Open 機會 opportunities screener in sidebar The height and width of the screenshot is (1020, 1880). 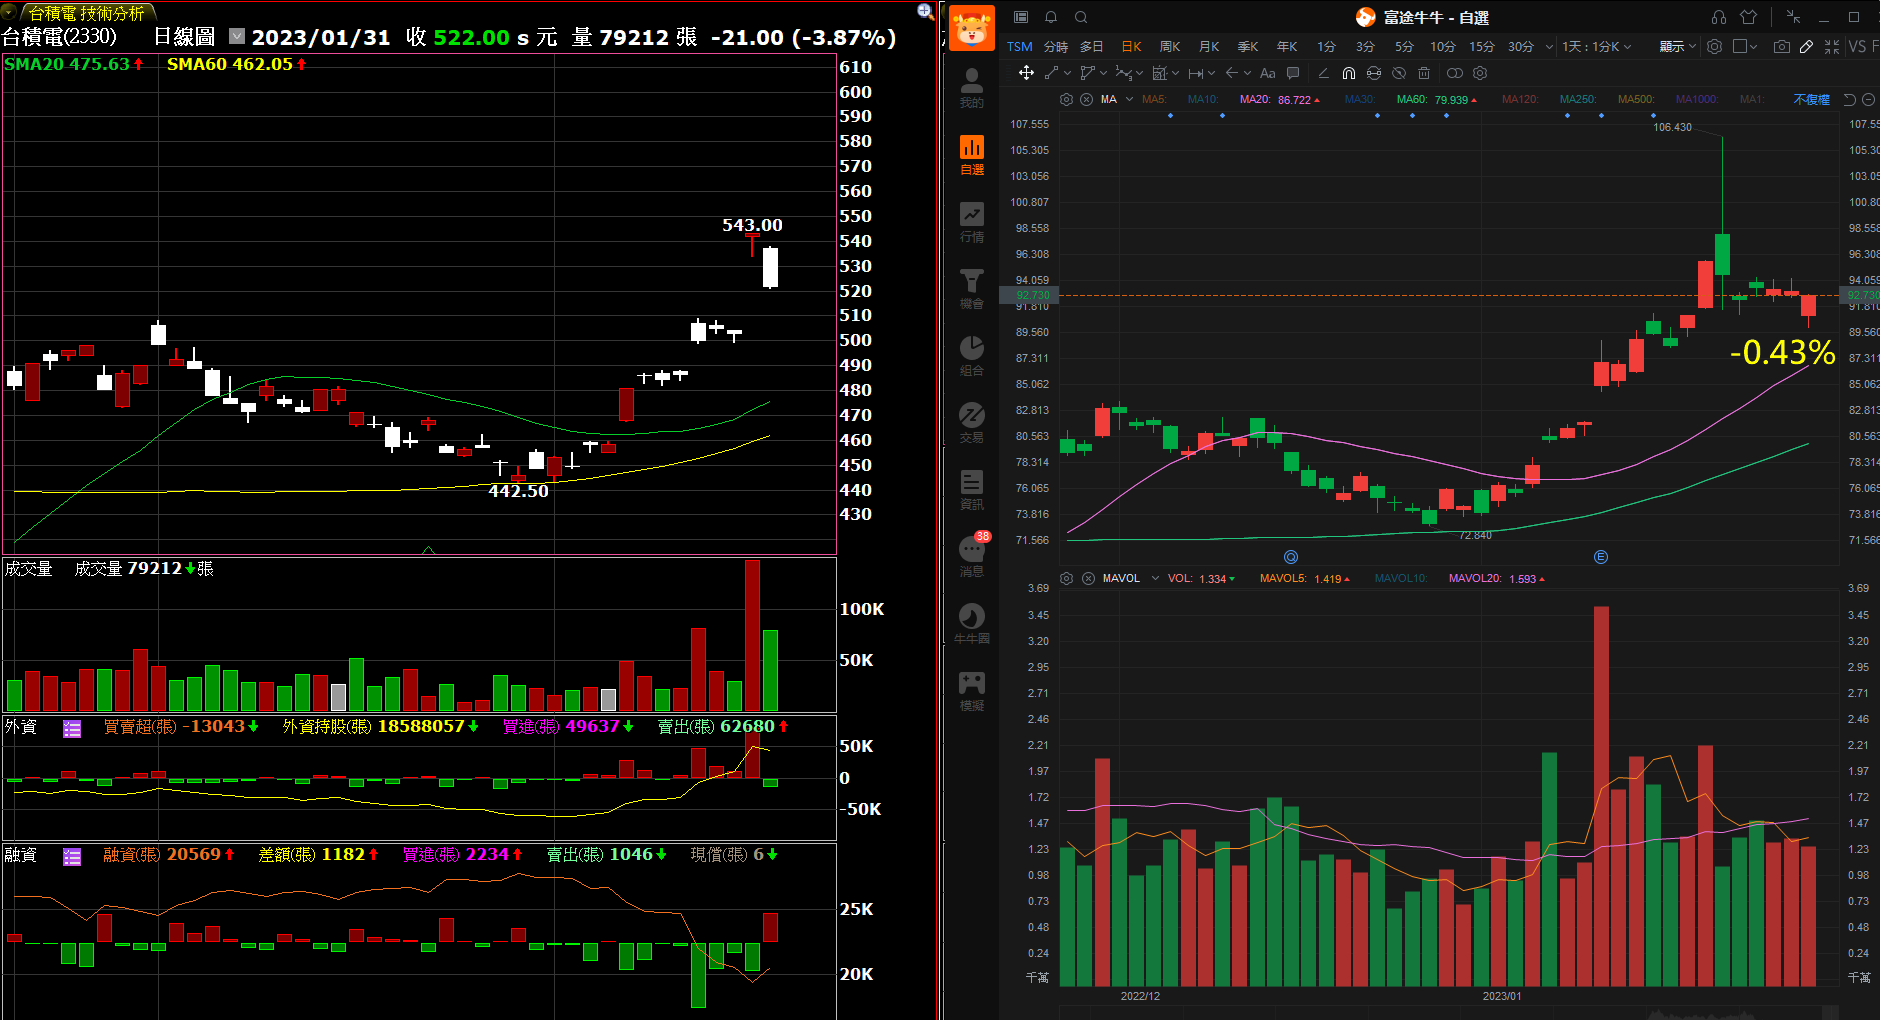(971, 289)
